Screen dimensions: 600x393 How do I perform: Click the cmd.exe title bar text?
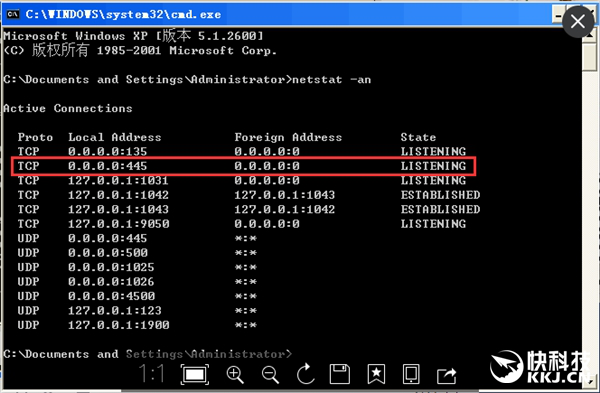point(123,15)
